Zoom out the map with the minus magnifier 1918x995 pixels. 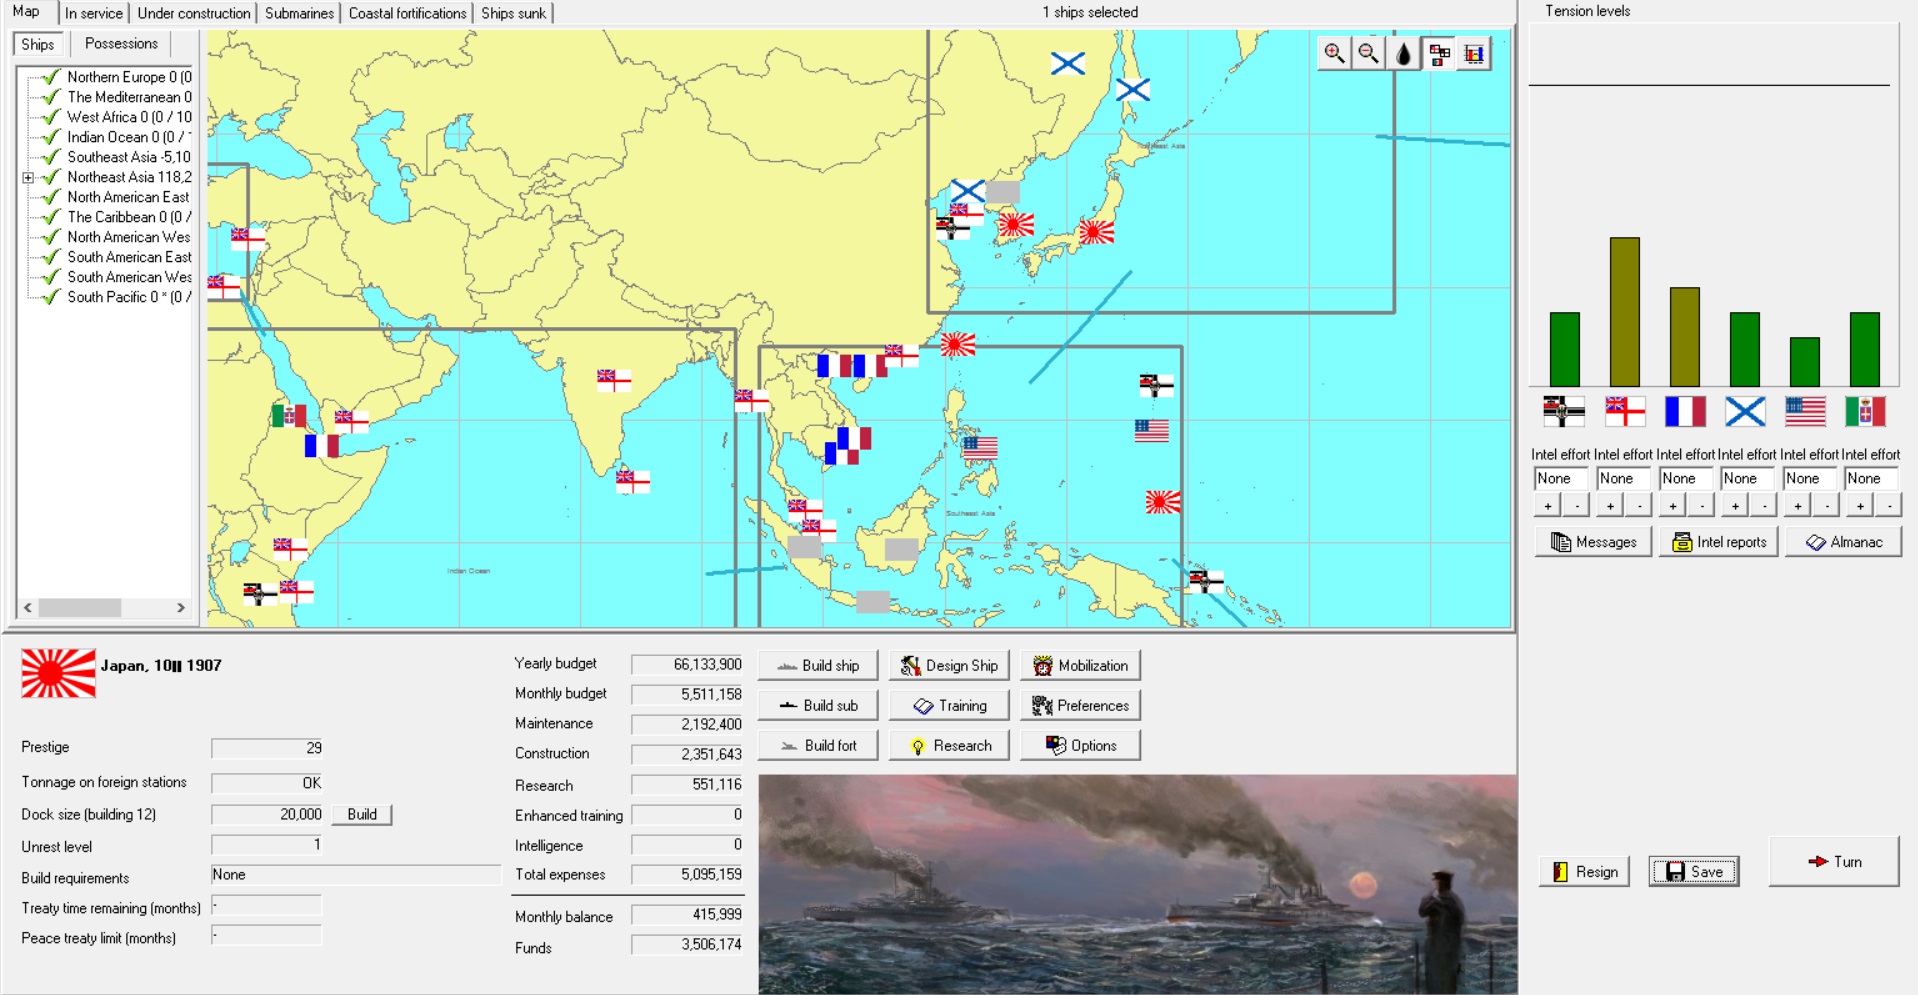pos(1369,54)
